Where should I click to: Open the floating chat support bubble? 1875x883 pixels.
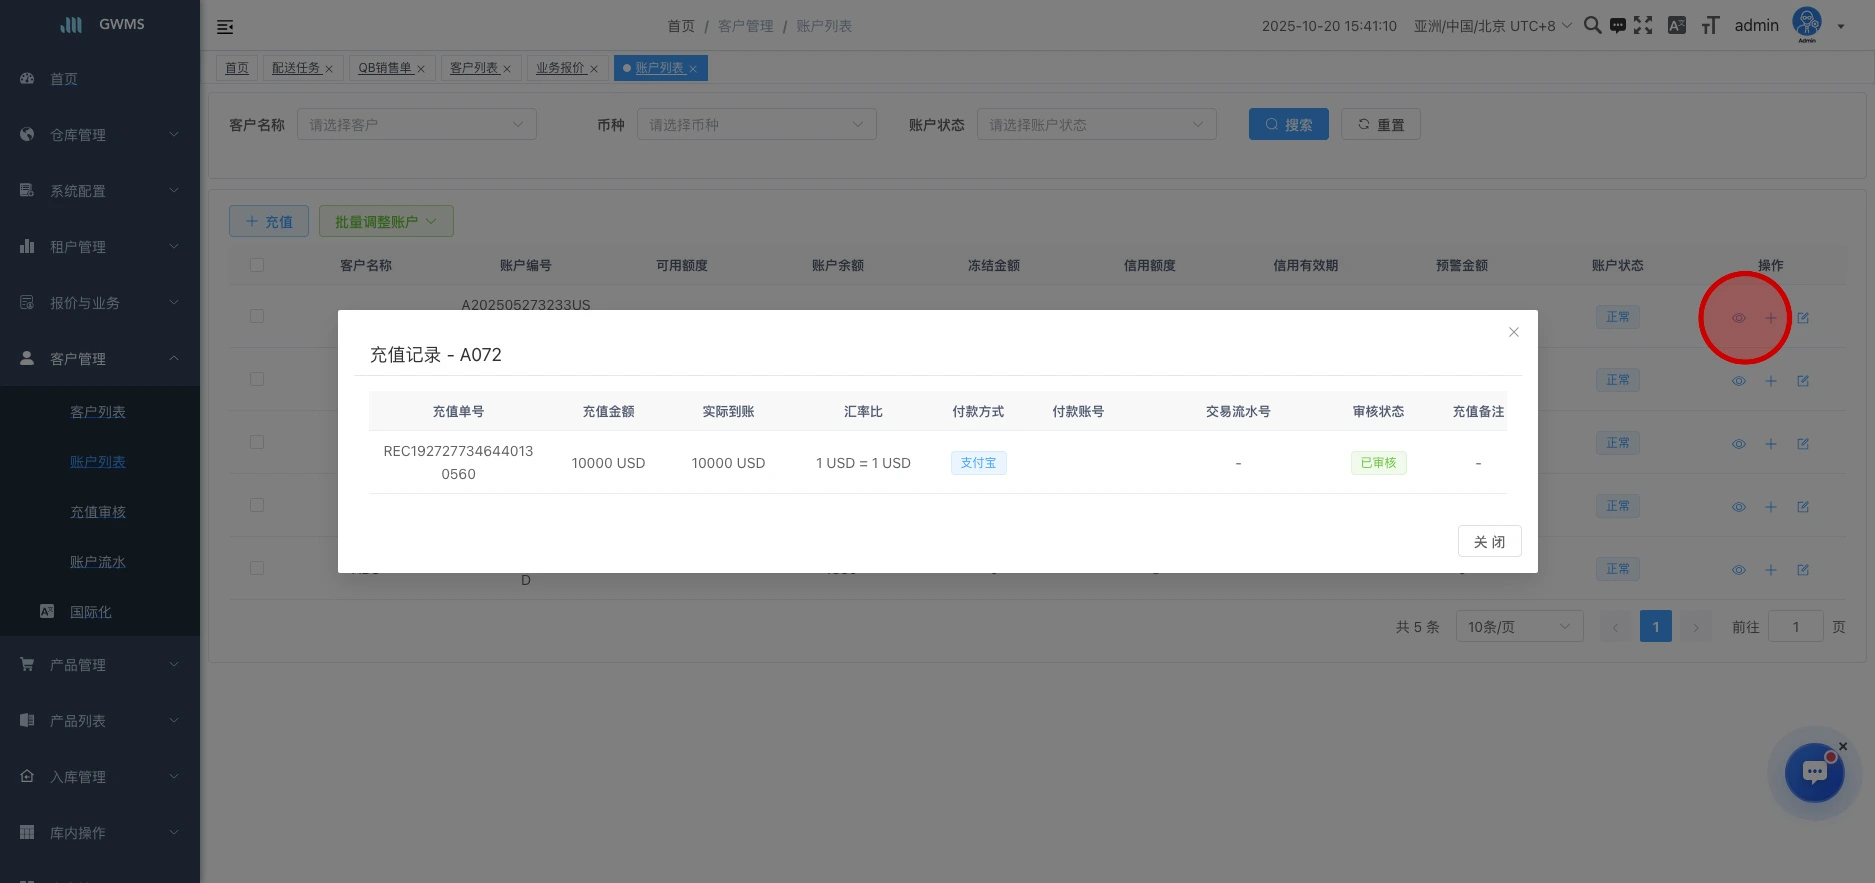1814,773
